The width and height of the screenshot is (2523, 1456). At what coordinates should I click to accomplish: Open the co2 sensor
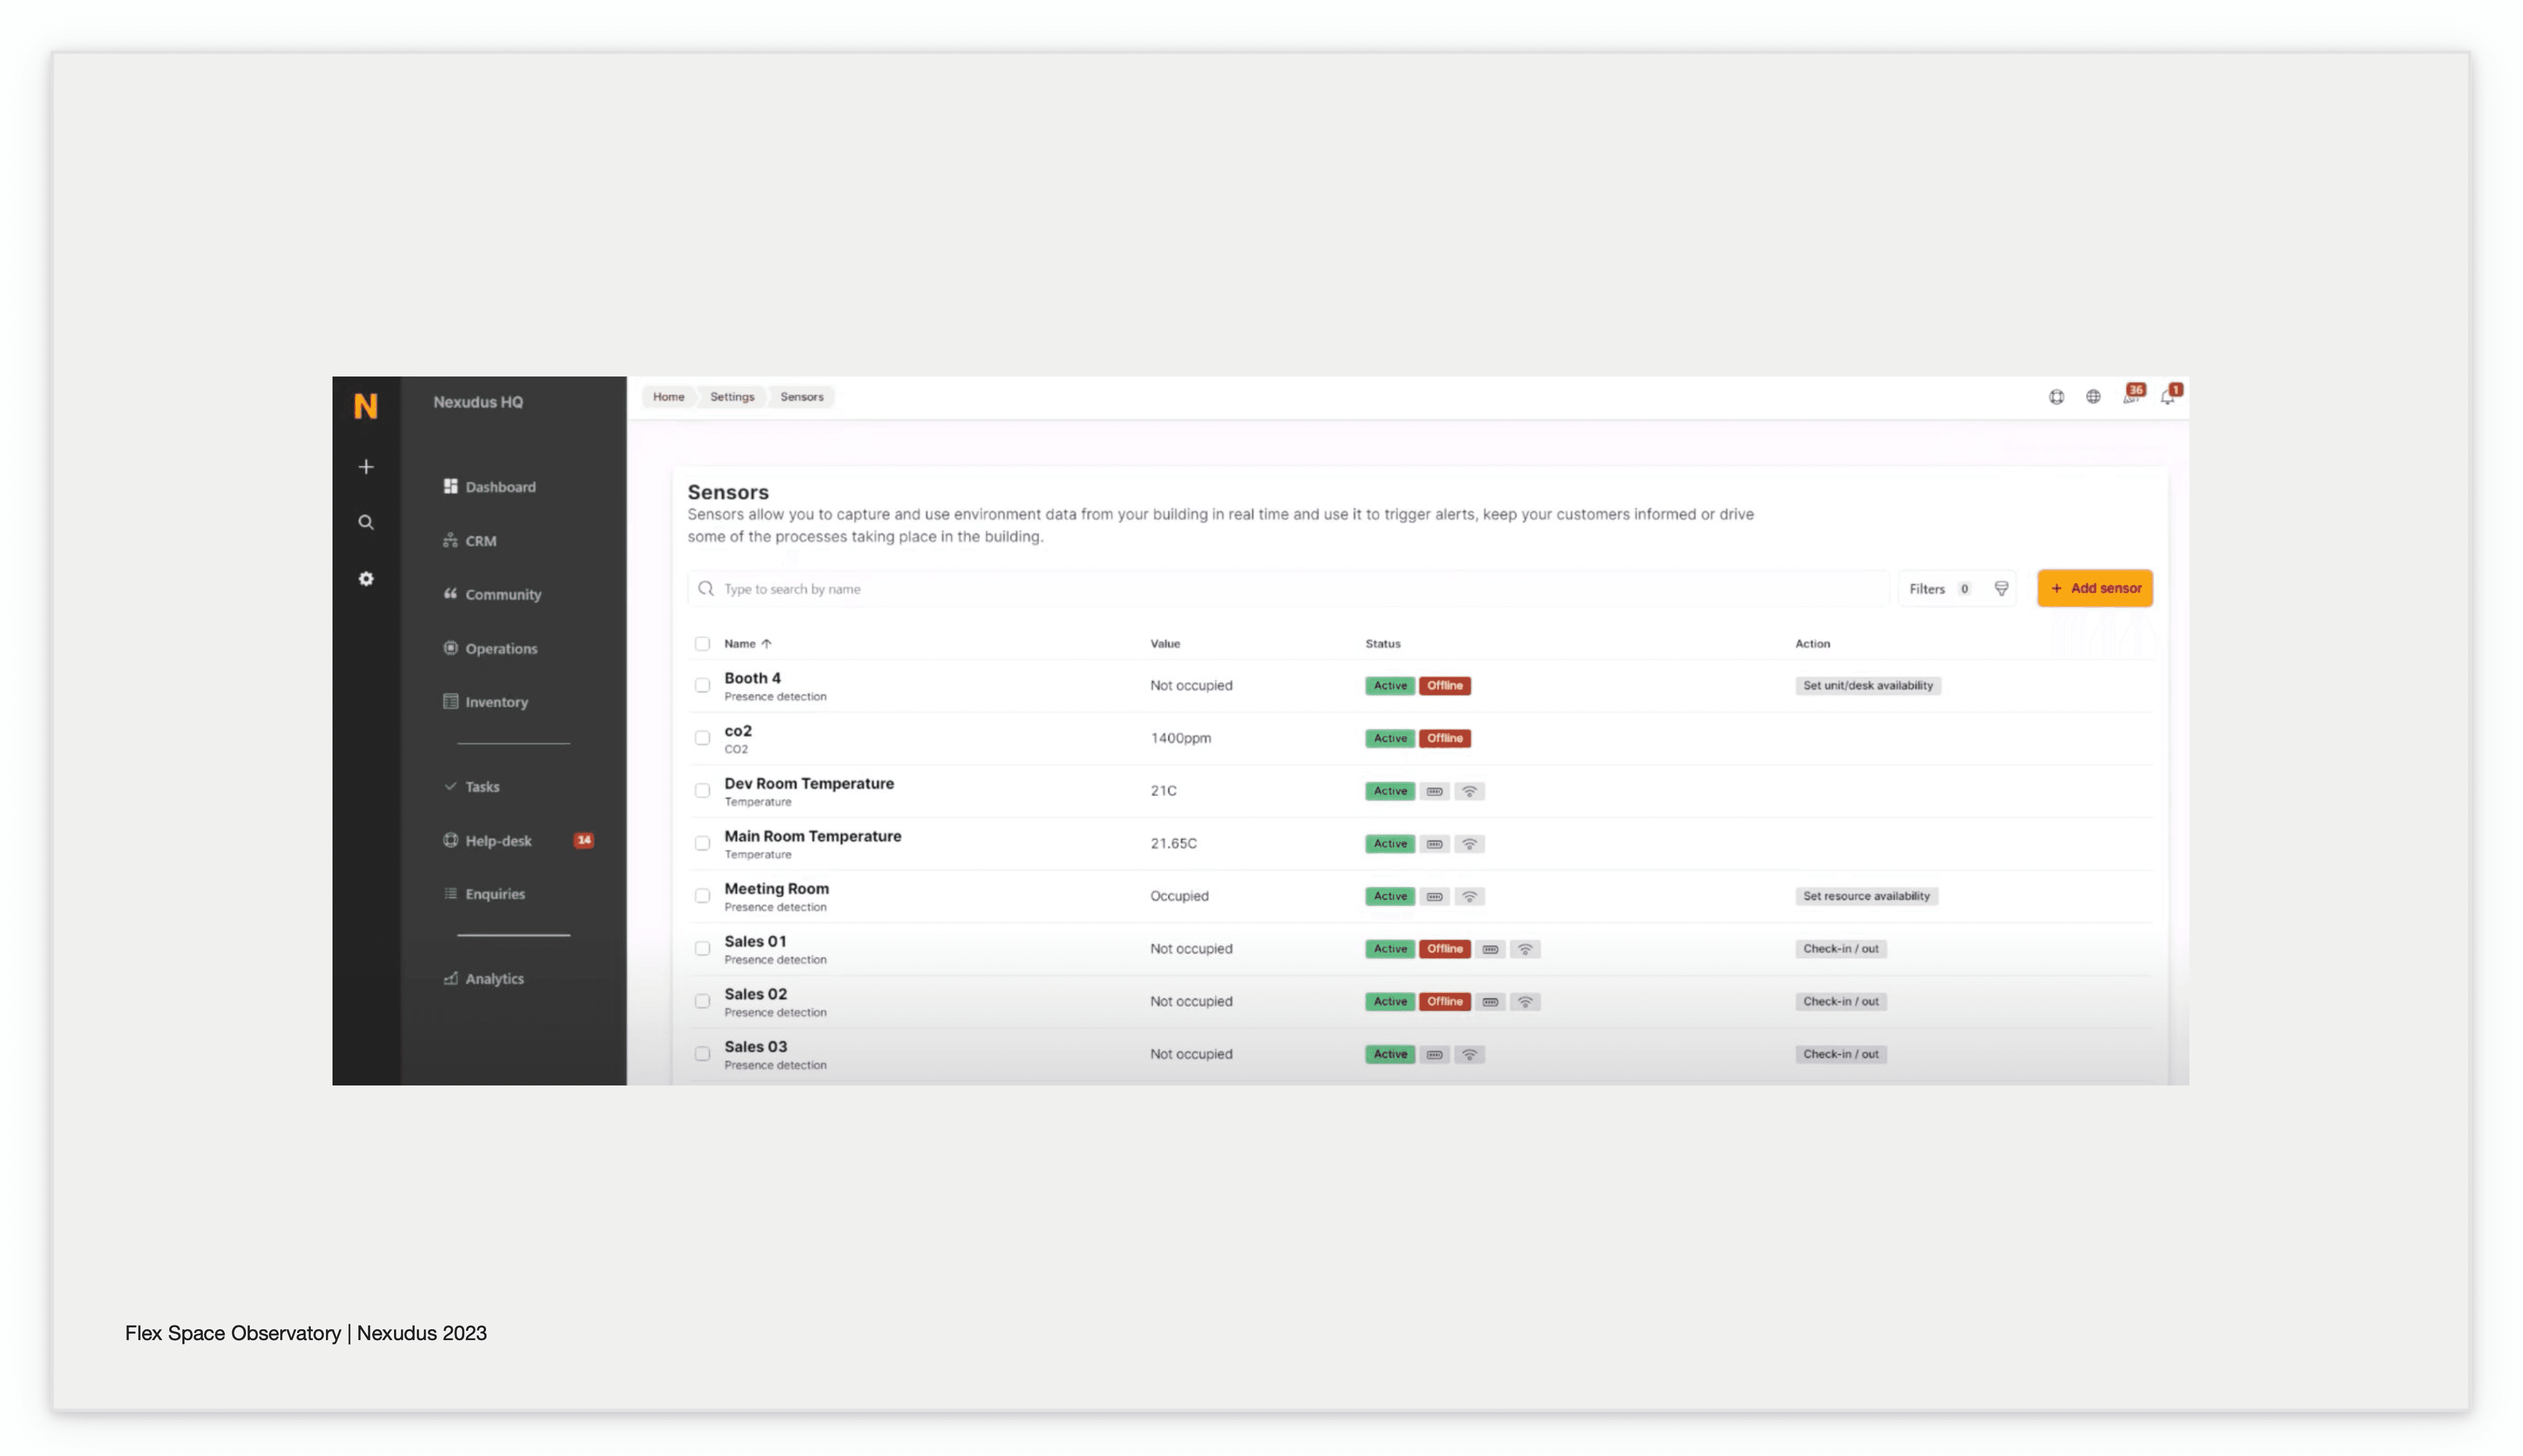(x=738, y=731)
